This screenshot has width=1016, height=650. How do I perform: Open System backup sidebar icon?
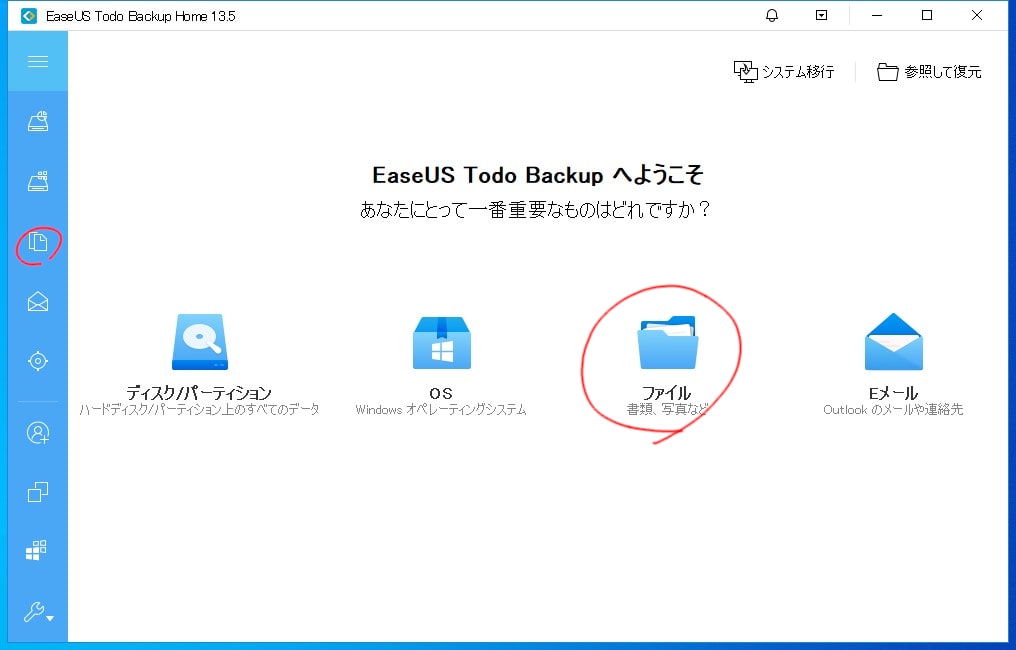[38, 181]
